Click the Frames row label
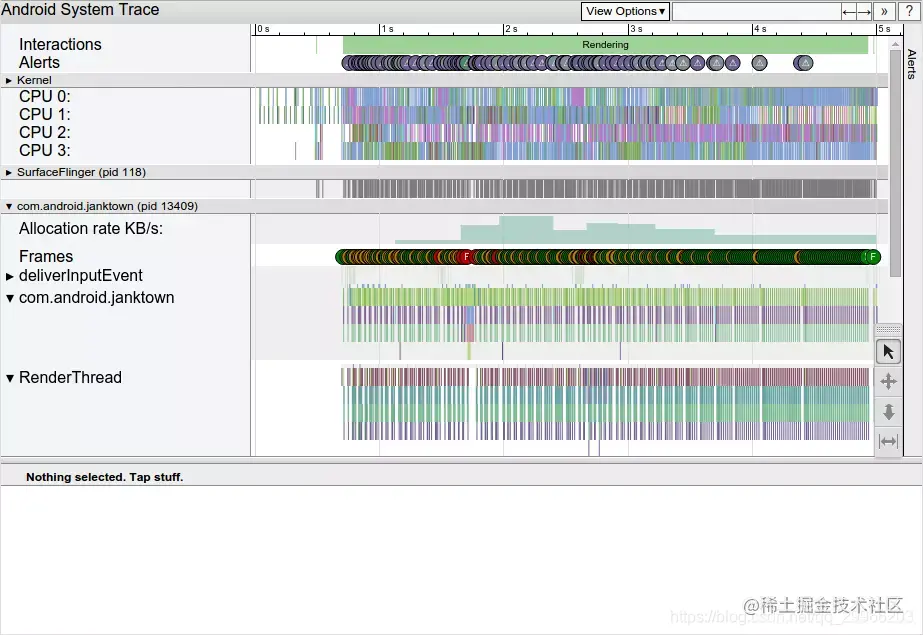Screen dimensions: 923x635 click(46, 257)
